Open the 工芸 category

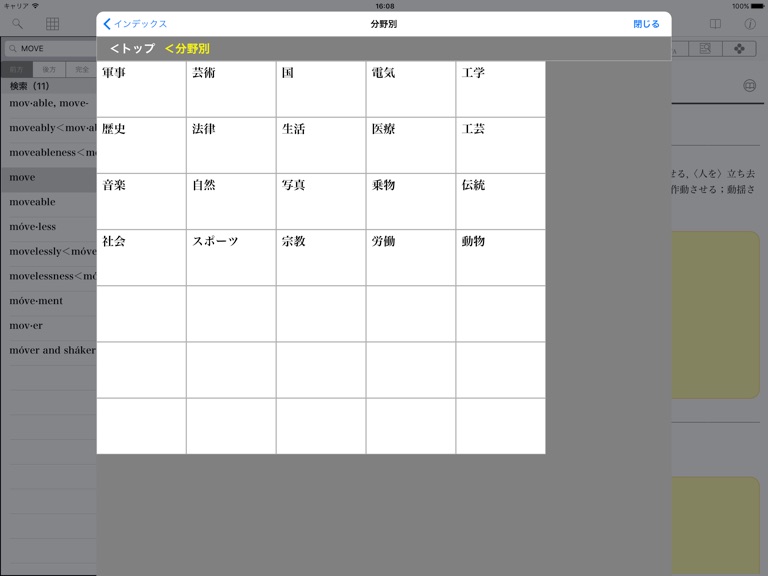pyautogui.click(x=501, y=145)
